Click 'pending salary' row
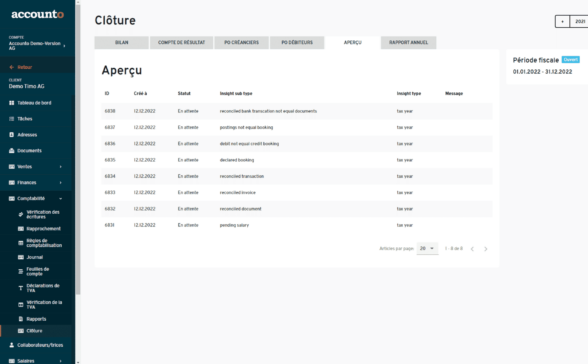 tap(297, 225)
